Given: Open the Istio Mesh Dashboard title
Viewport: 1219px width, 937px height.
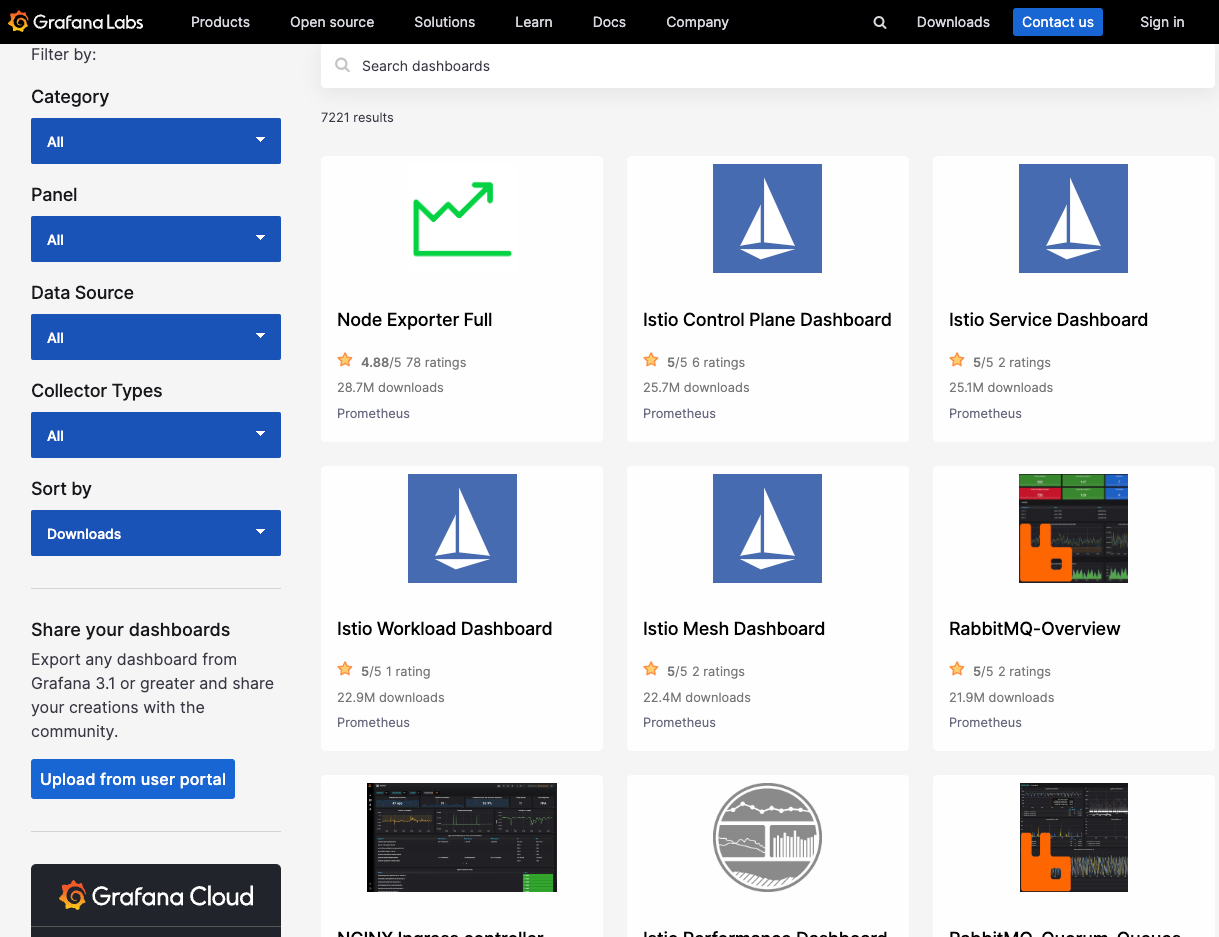Looking at the screenshot, I should [734, 629].
